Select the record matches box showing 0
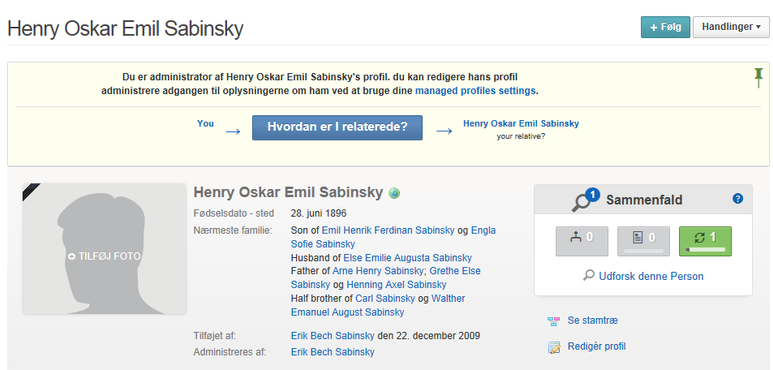This screenshot has width=773, height=370. point(643,241)
